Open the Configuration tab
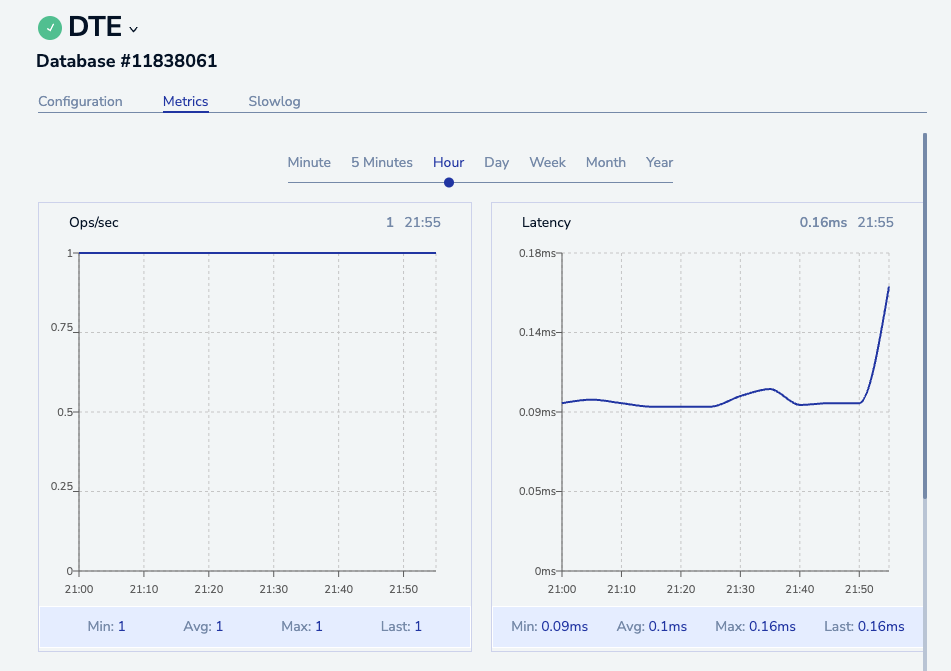The width and height of the screenshot is (951, 671). (80, 101)
